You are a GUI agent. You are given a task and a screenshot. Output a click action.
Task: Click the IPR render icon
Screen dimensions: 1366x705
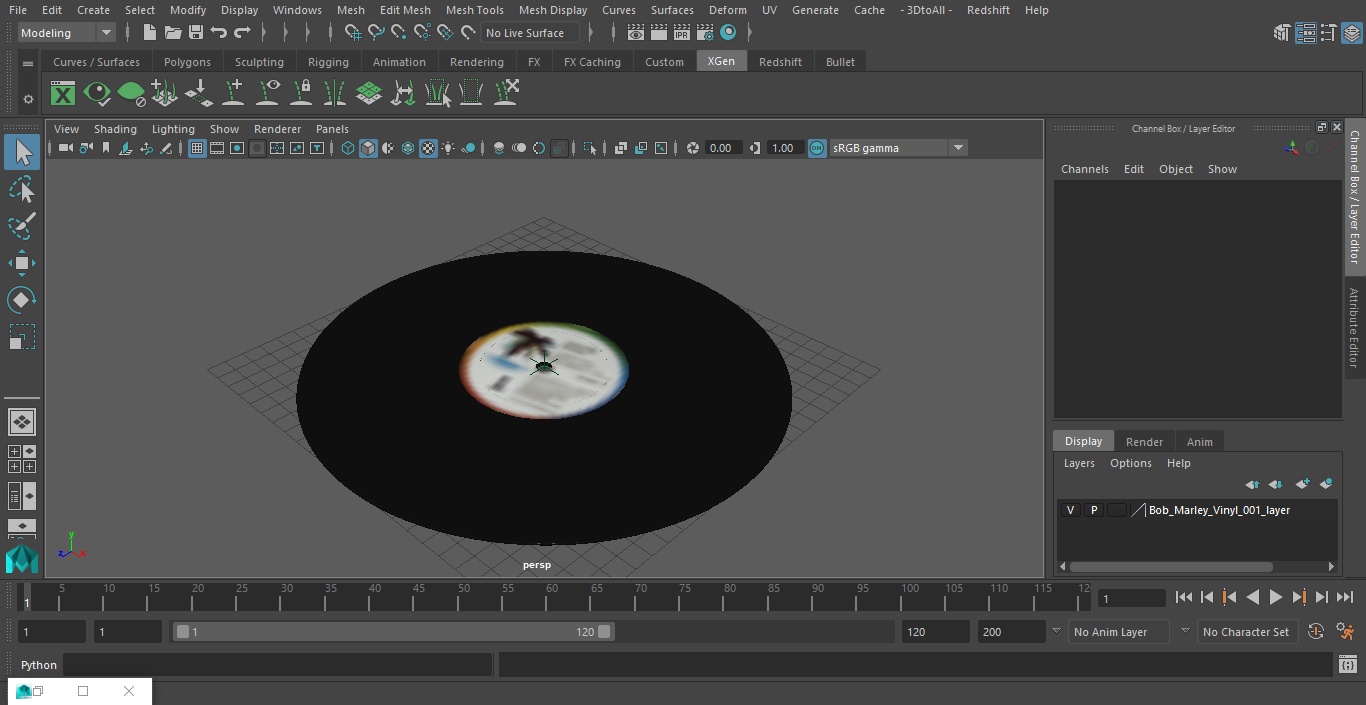click(x=682, y=33)
